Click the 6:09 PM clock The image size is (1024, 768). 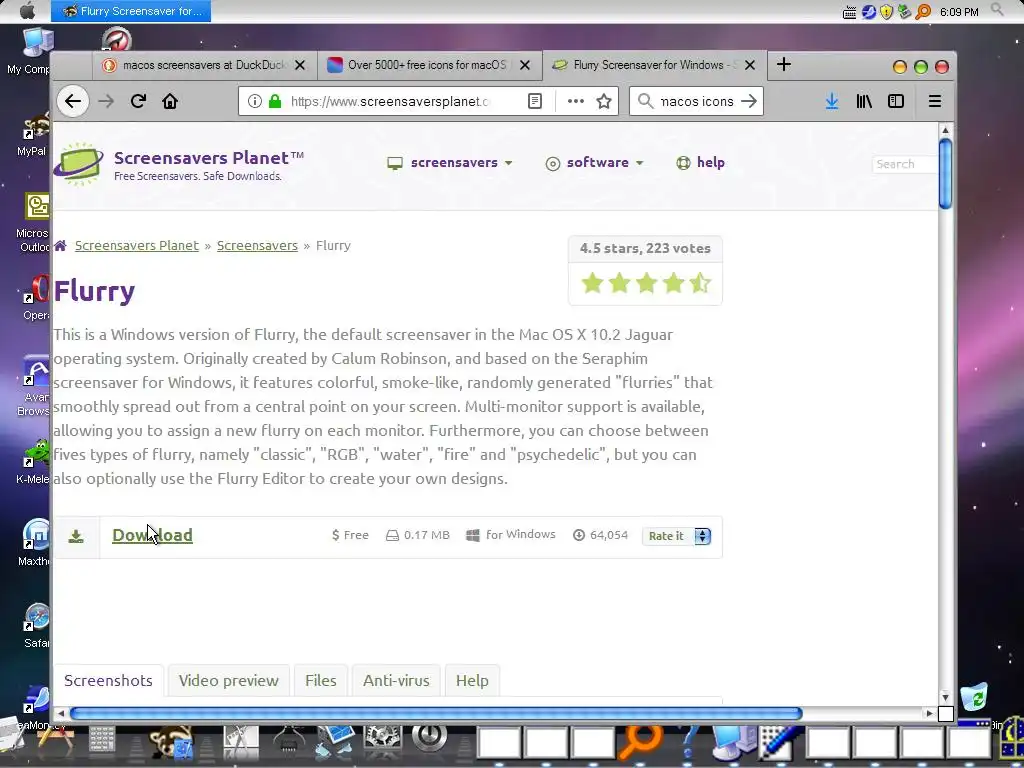959,12
